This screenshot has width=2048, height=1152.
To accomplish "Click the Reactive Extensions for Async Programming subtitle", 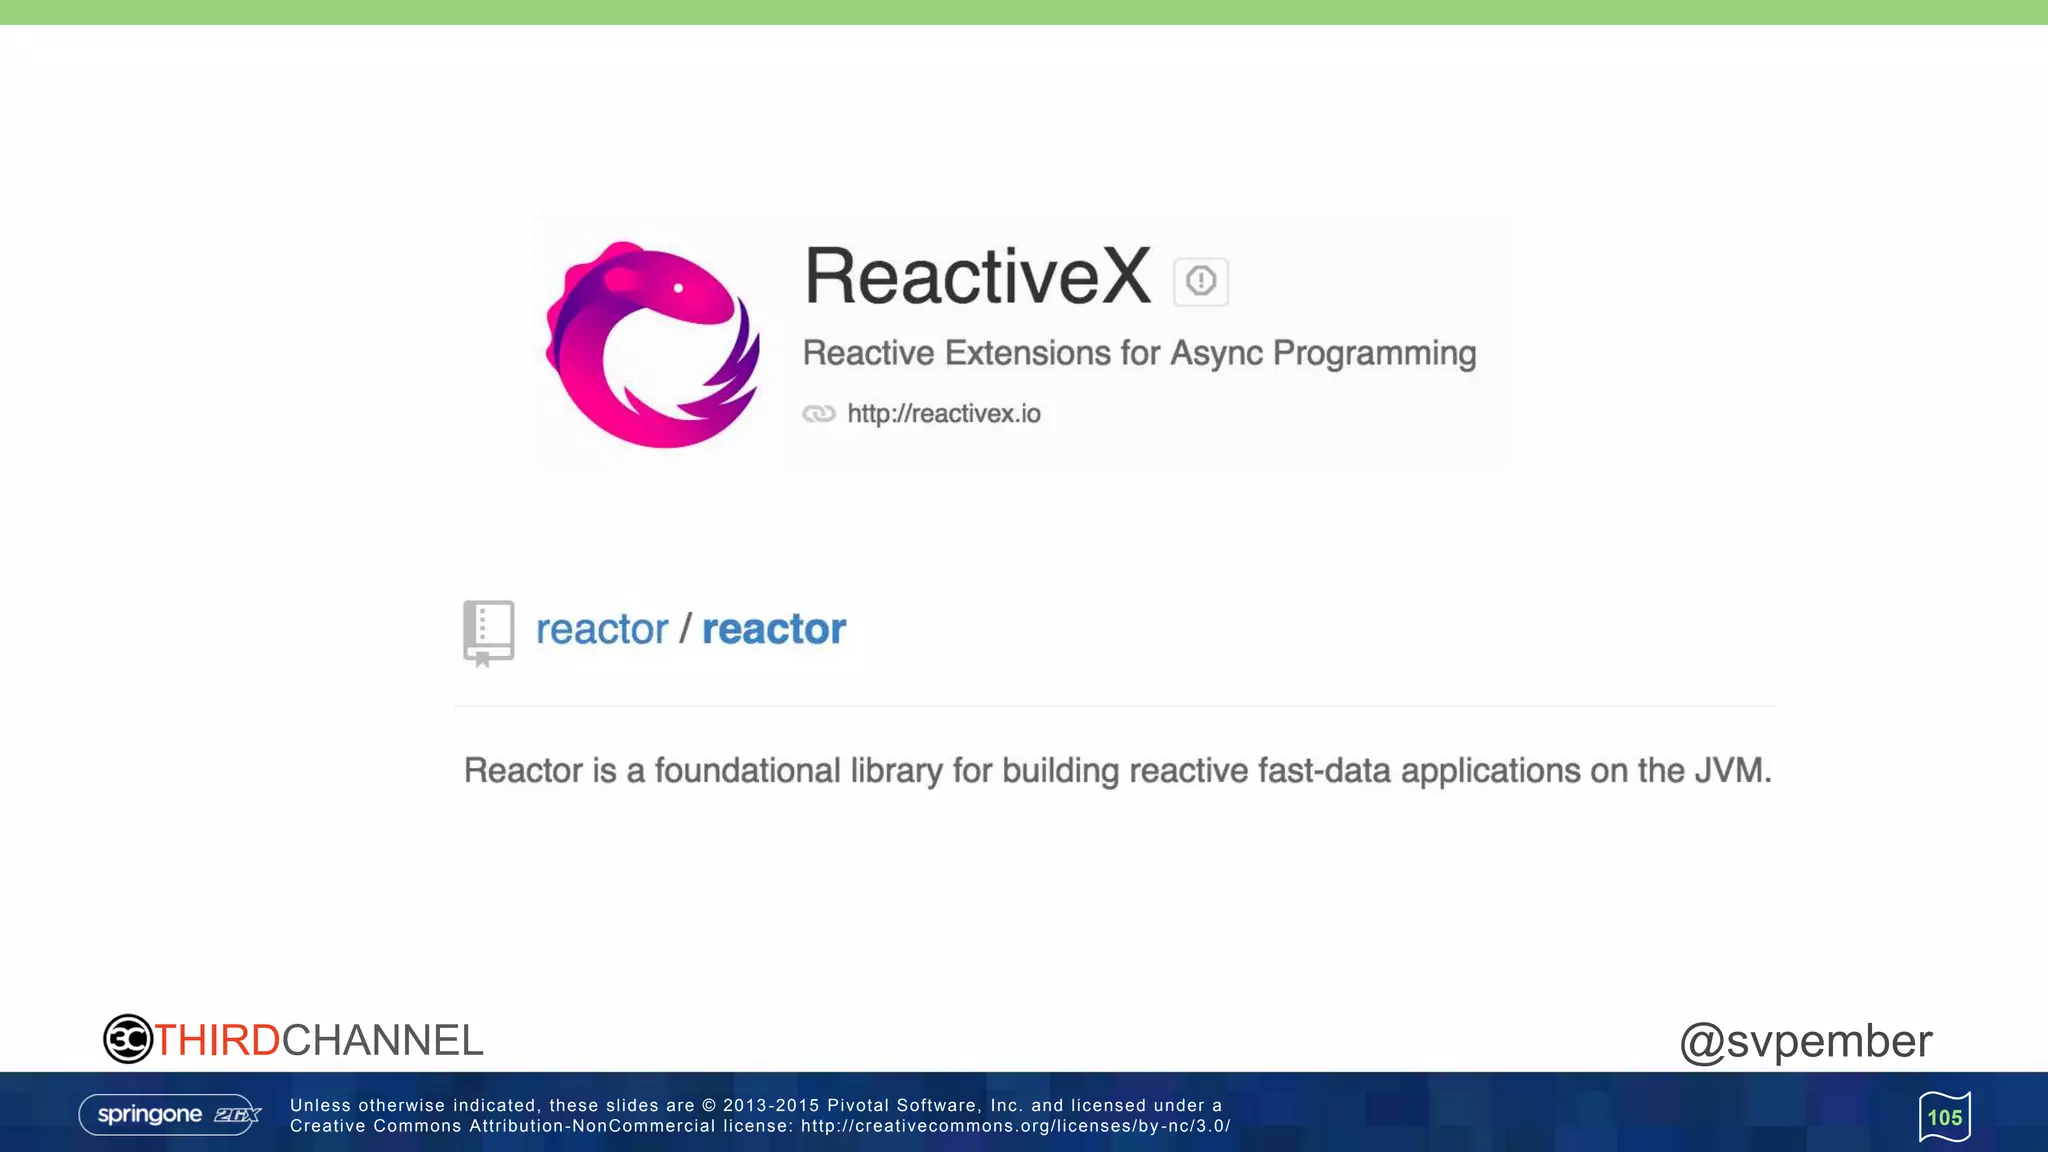I will point(1139,353).
